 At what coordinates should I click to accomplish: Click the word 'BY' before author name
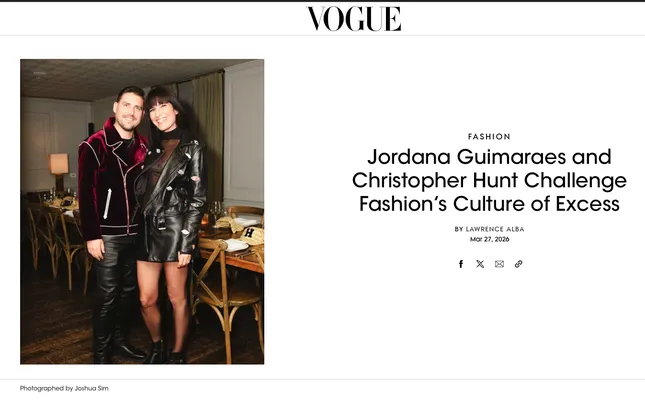click(x=459, y=229)
